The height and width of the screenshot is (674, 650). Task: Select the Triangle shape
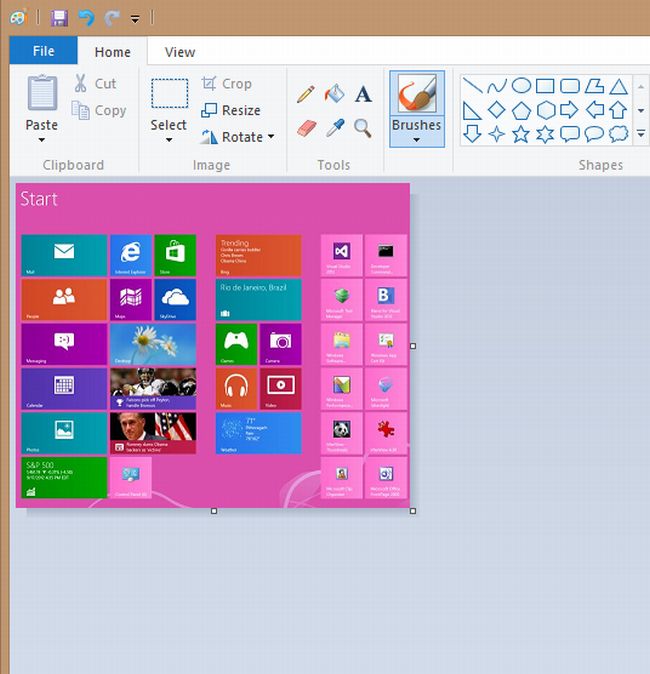(x=619, y=86)
